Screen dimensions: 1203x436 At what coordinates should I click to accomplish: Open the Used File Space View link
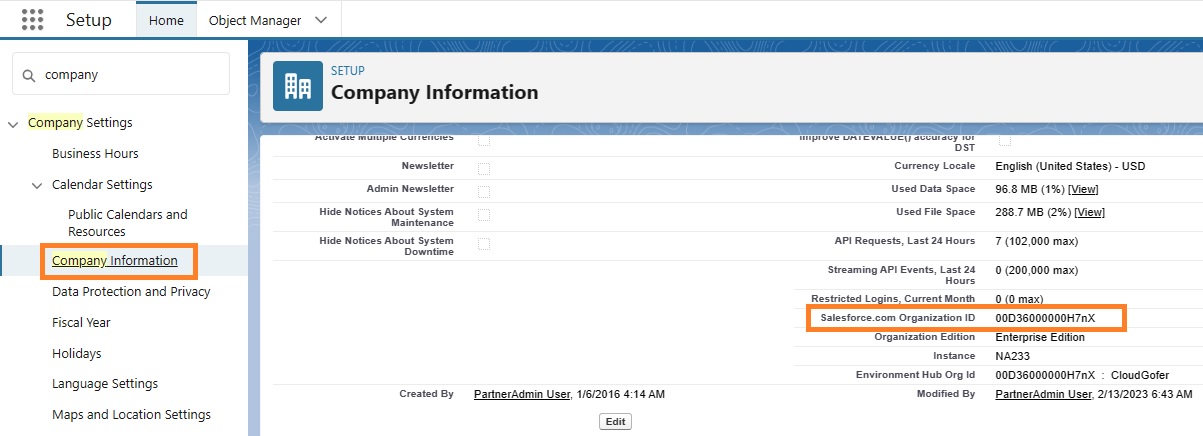pos(1089,212)
